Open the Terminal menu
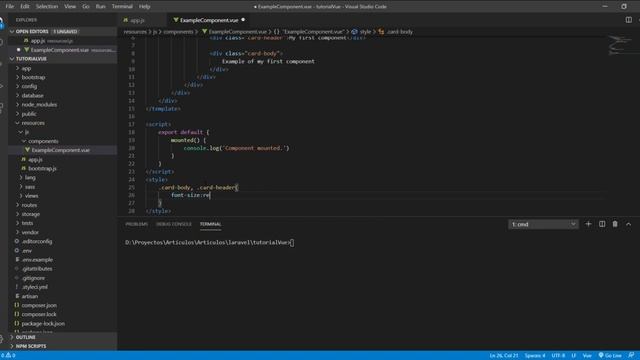This screenshot has width=640, height=360. [122, 7]
